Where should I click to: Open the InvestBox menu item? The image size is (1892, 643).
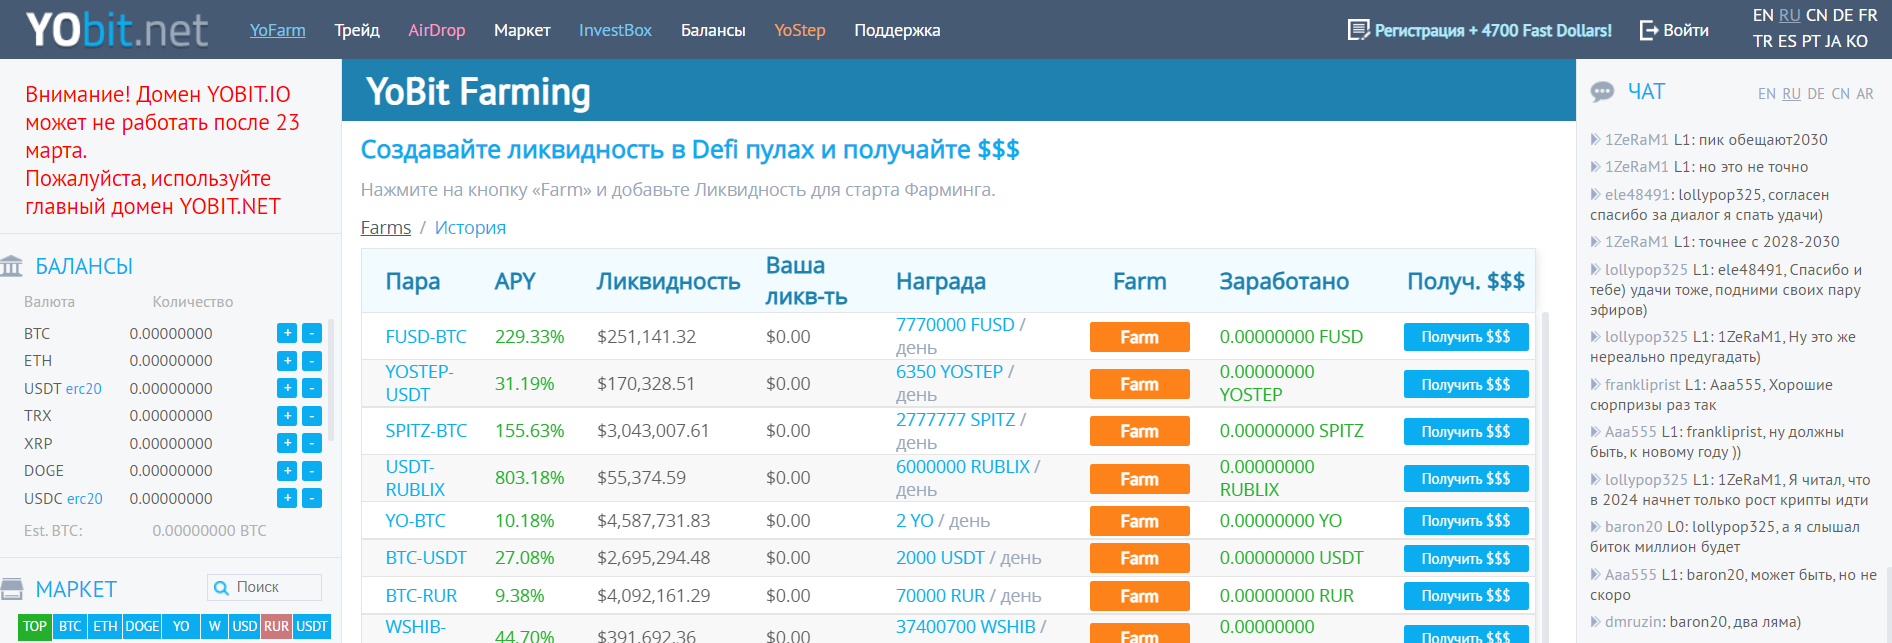pyautogui.click(x=615, y=30)
